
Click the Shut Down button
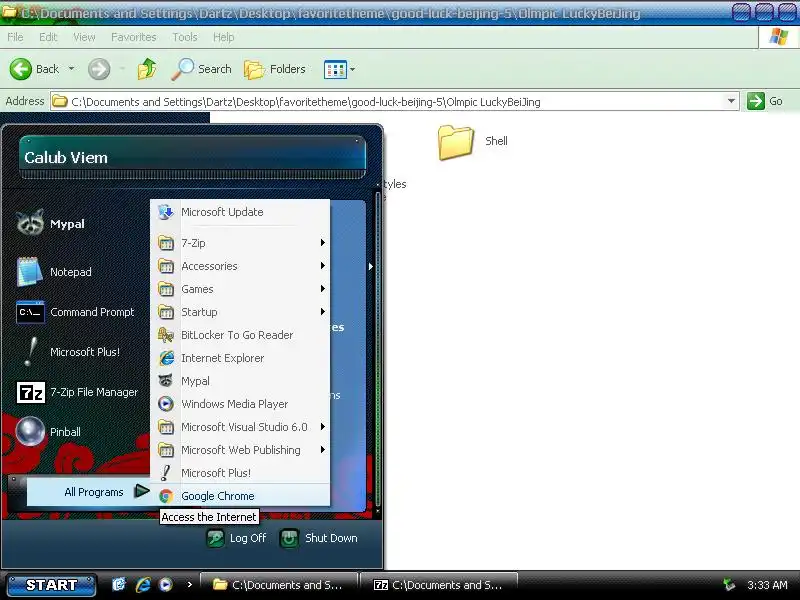coord(319,538)
